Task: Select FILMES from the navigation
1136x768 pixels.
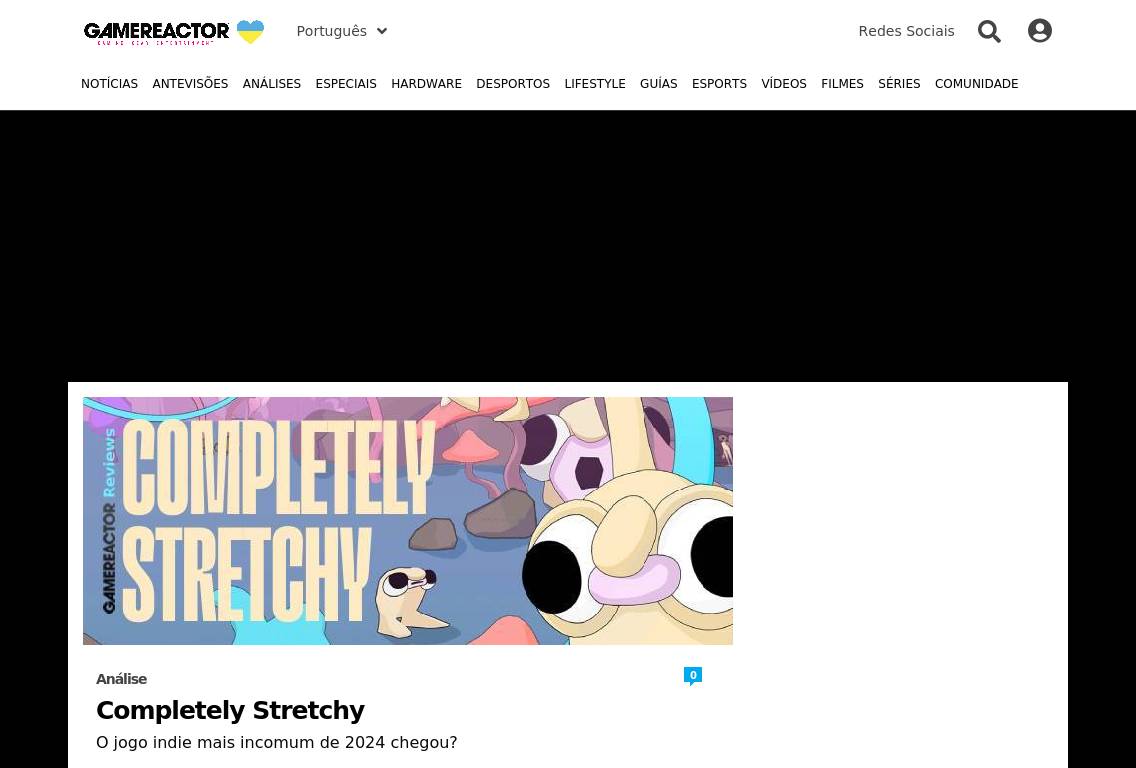Action: (x=842, y=84)
